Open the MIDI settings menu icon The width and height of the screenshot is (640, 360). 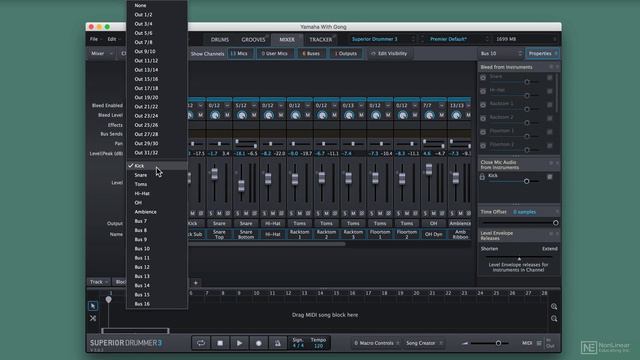pyautogui.click(x=539, y=343)
